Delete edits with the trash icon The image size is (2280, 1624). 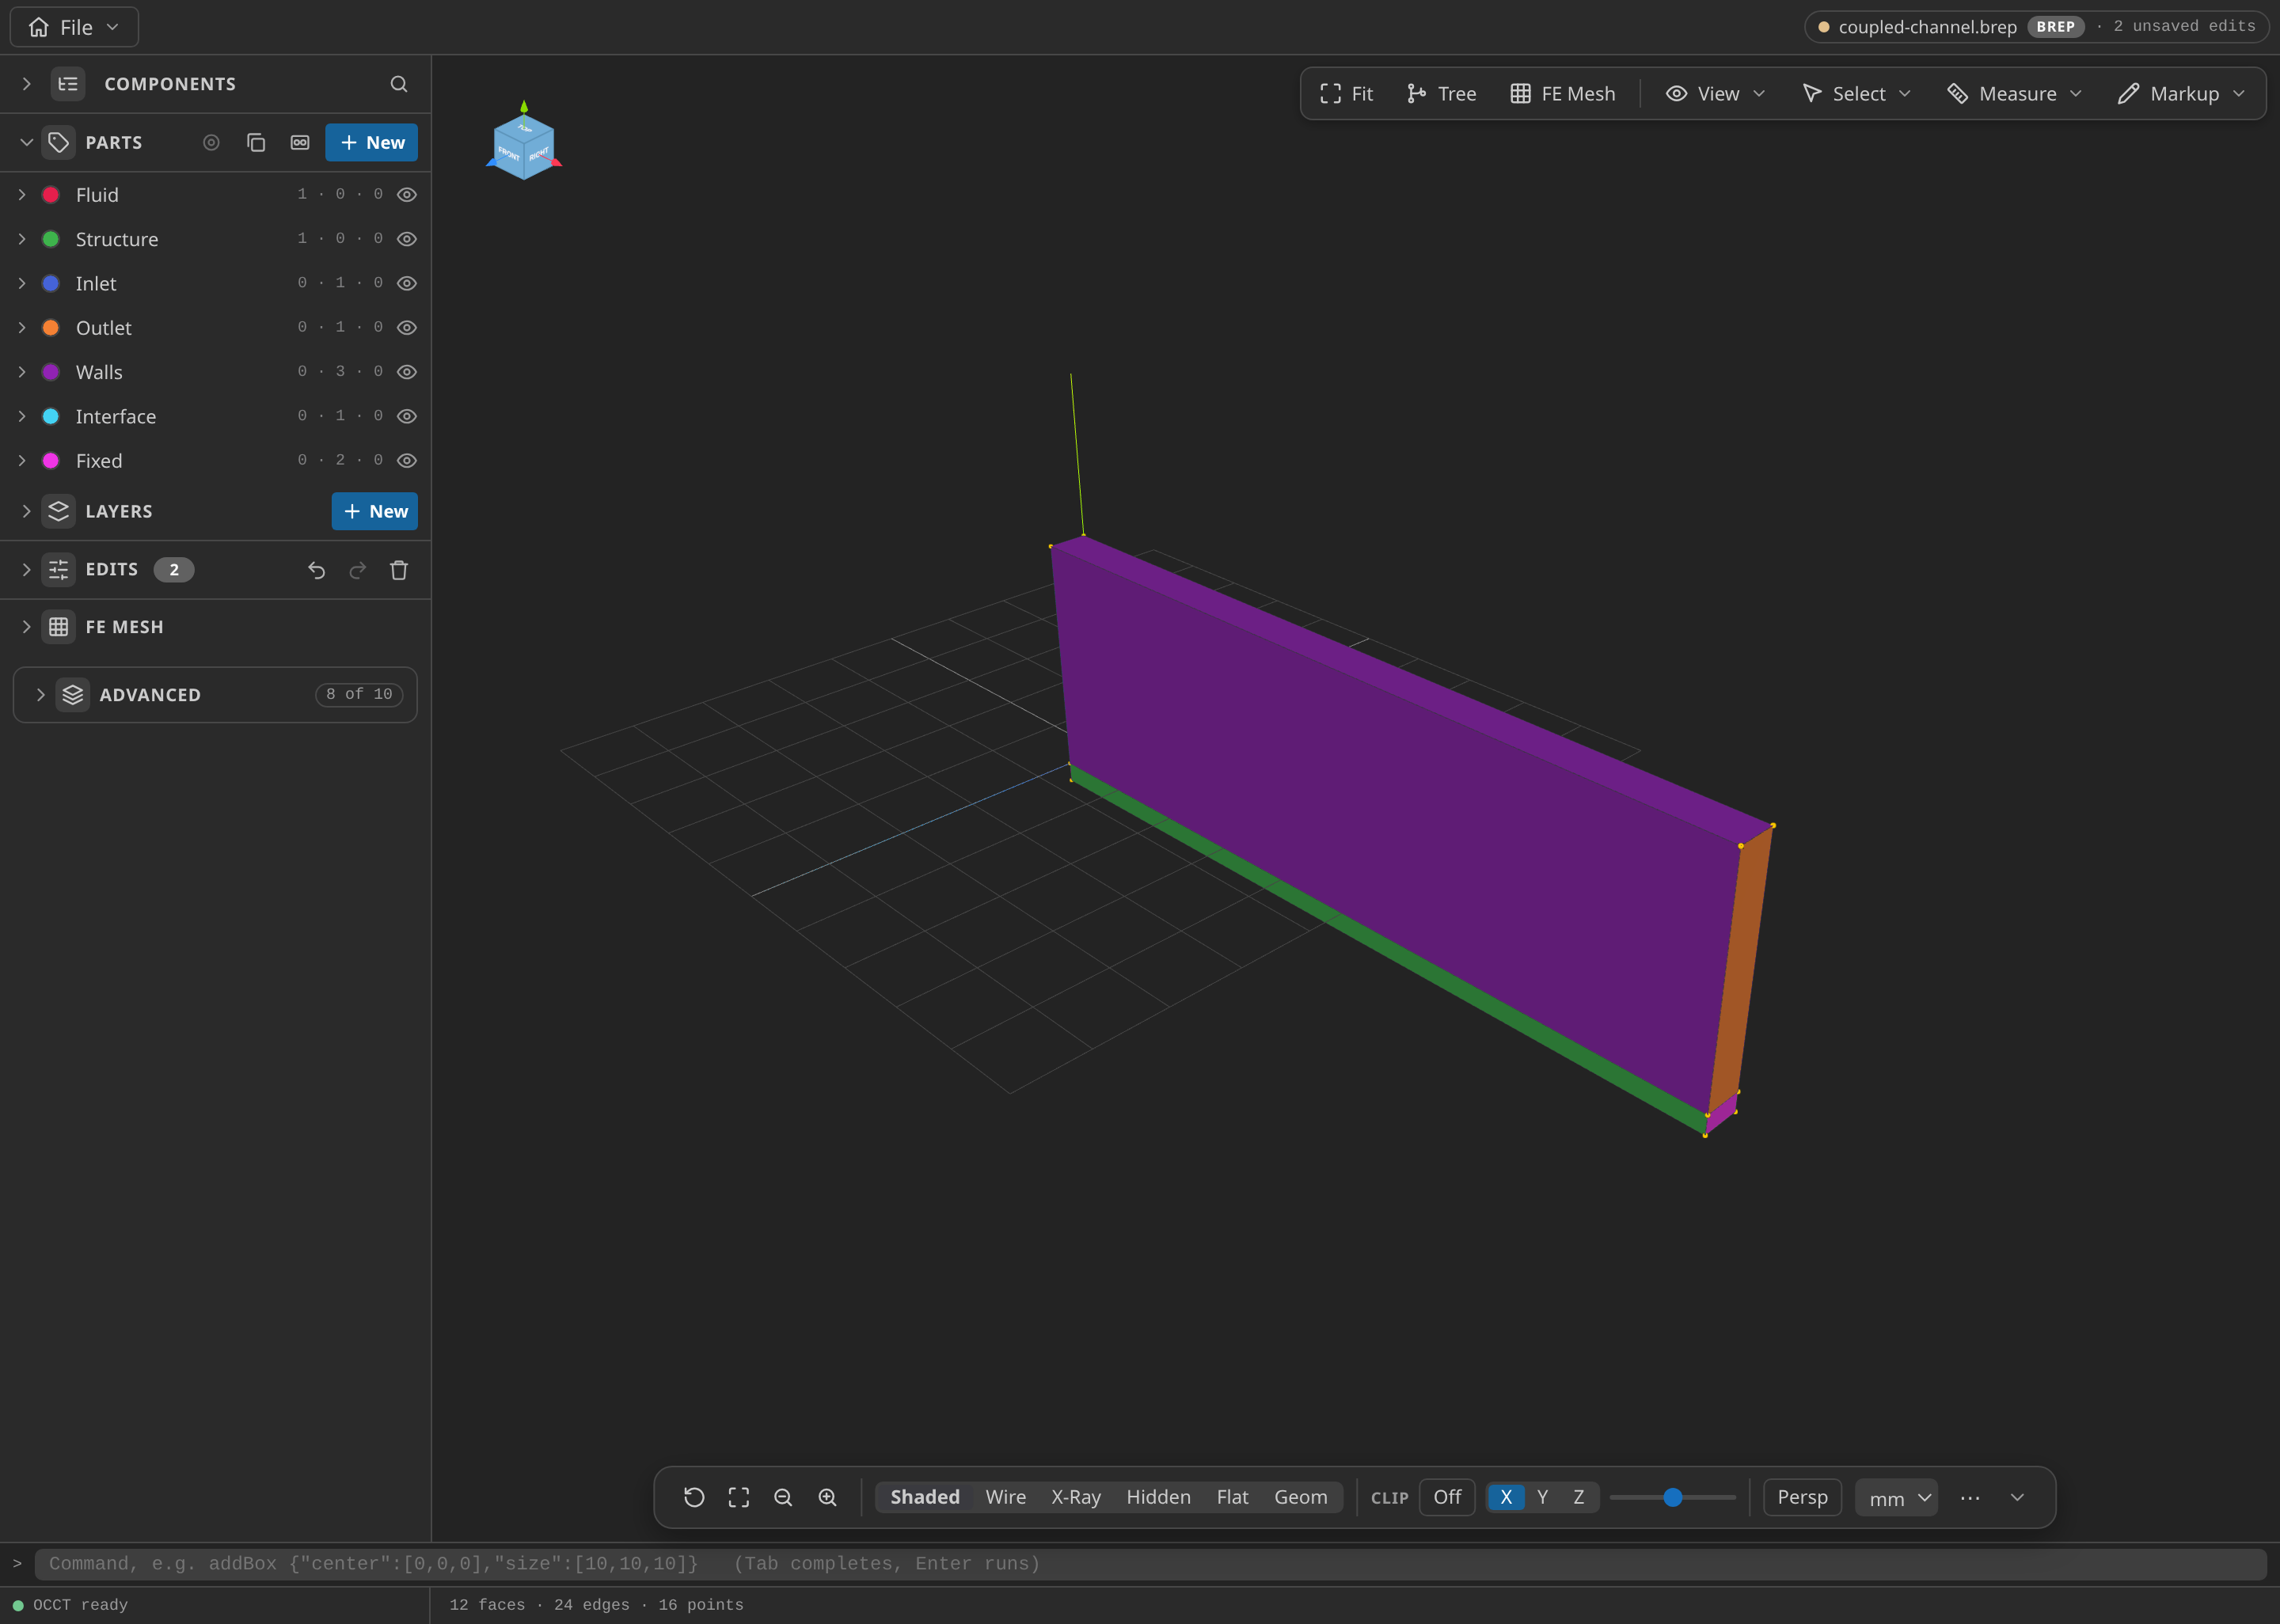(x=399, y=570)
